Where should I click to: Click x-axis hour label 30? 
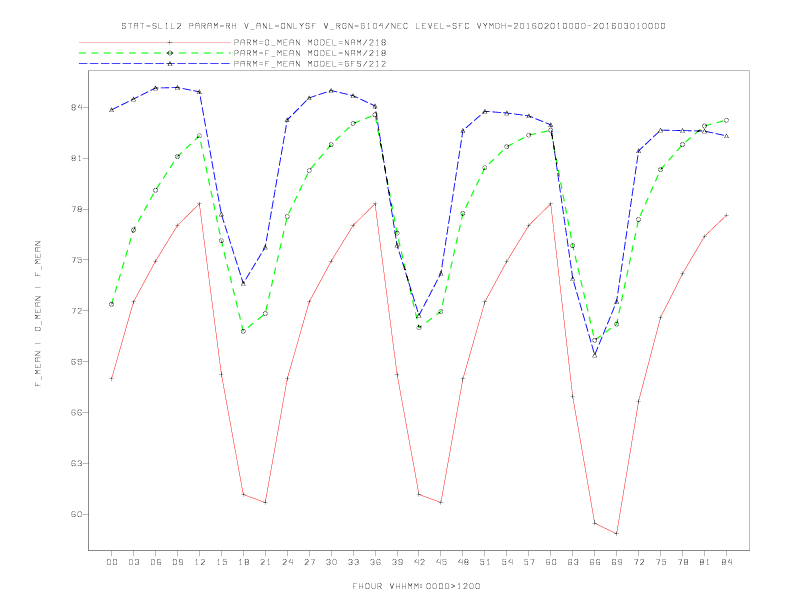pos(331,562)
